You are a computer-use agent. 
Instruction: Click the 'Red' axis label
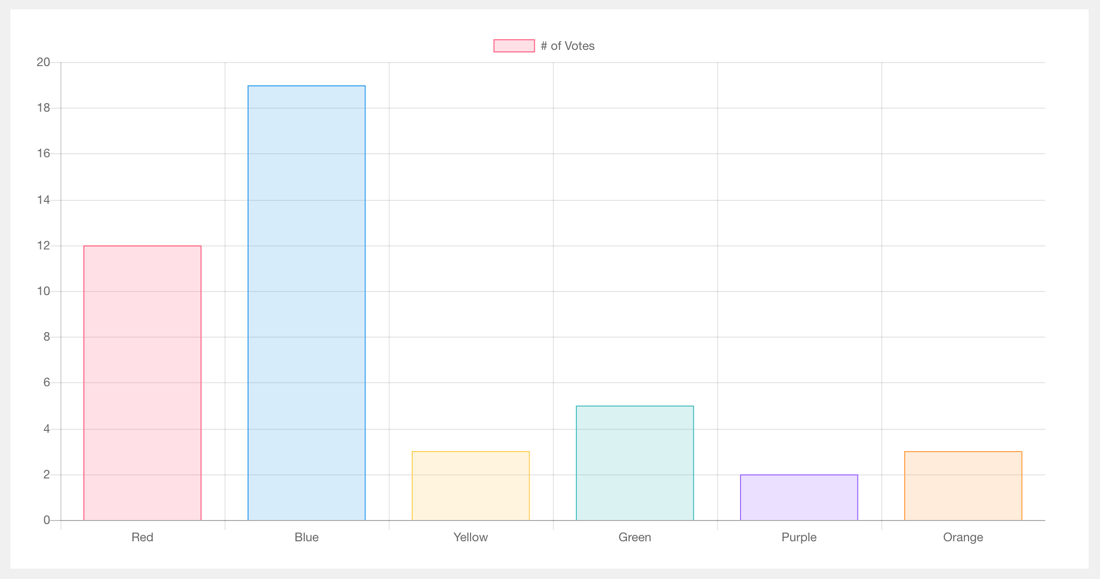142,537
